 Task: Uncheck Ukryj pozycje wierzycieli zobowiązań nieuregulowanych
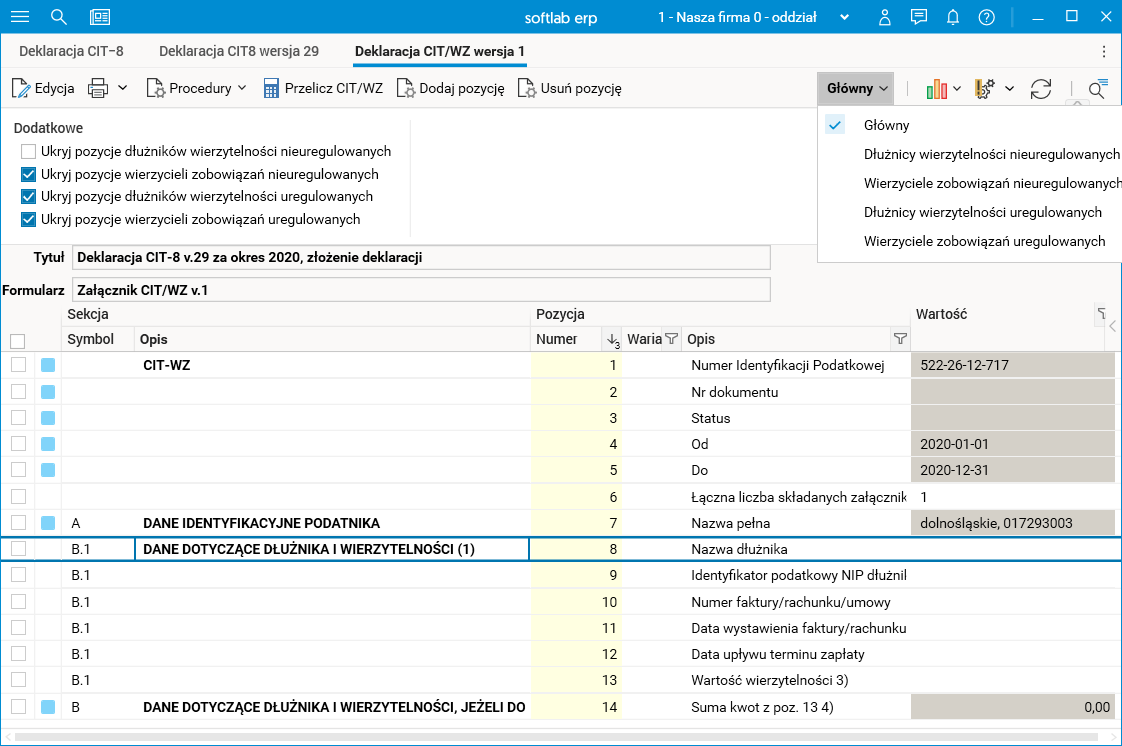29,175
